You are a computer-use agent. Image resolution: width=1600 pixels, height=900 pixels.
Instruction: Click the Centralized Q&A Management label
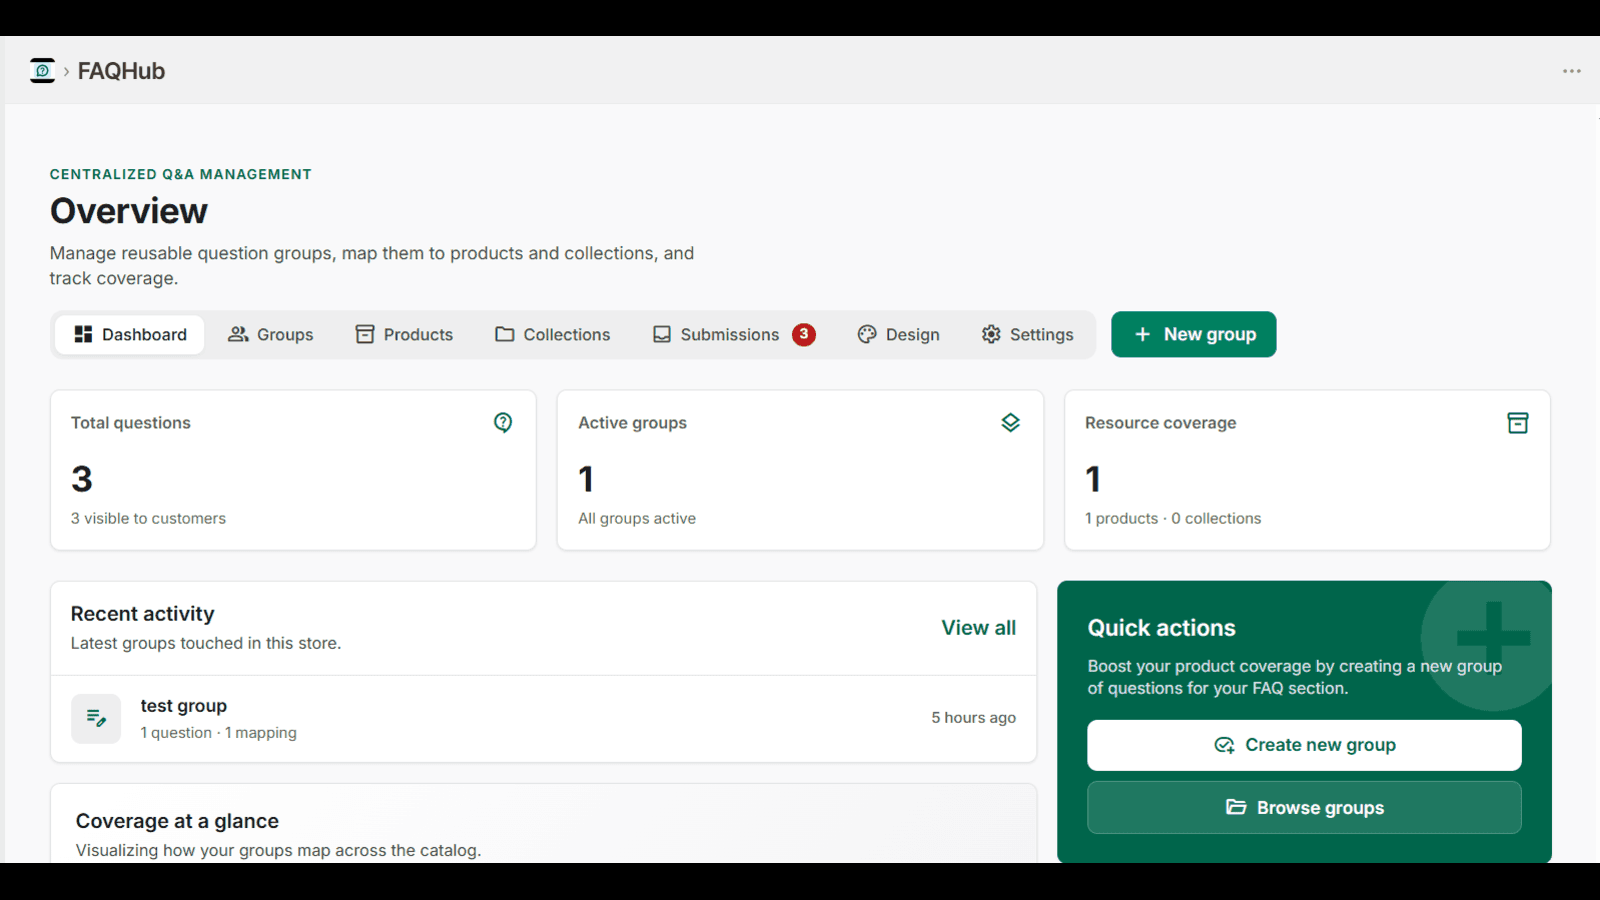[x=181, y=174]
